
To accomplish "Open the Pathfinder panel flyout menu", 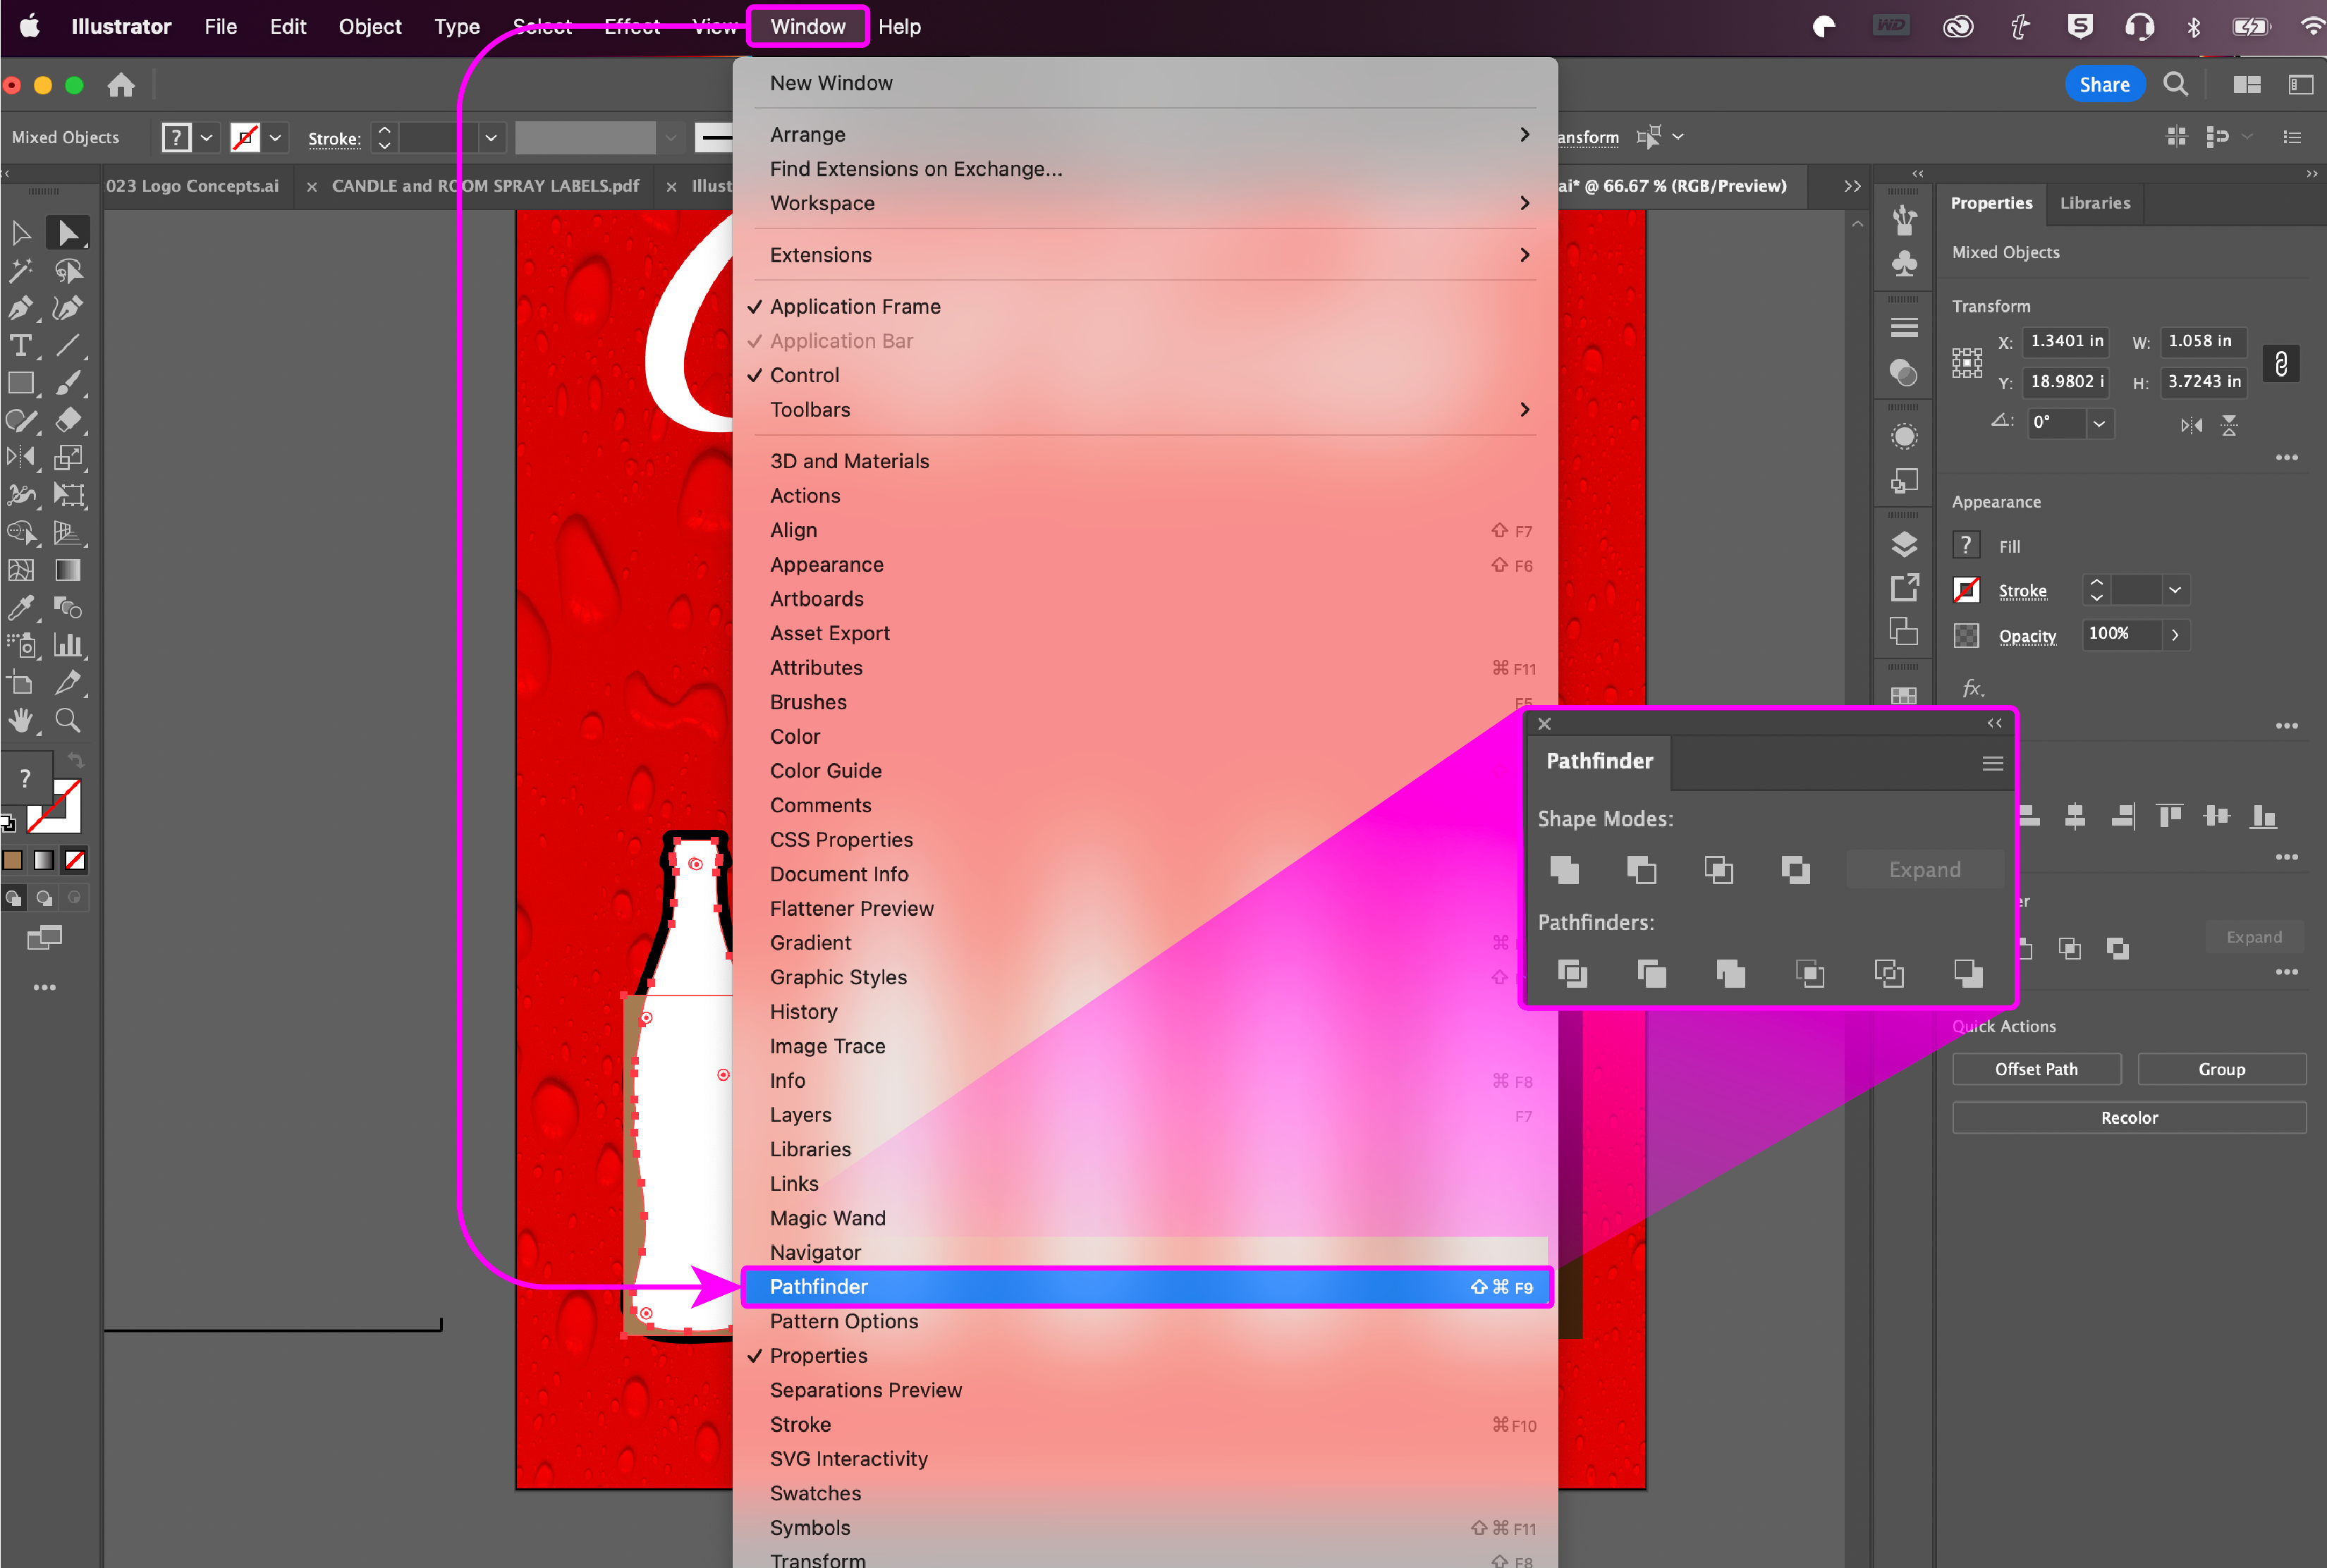I will point(1992,763).
